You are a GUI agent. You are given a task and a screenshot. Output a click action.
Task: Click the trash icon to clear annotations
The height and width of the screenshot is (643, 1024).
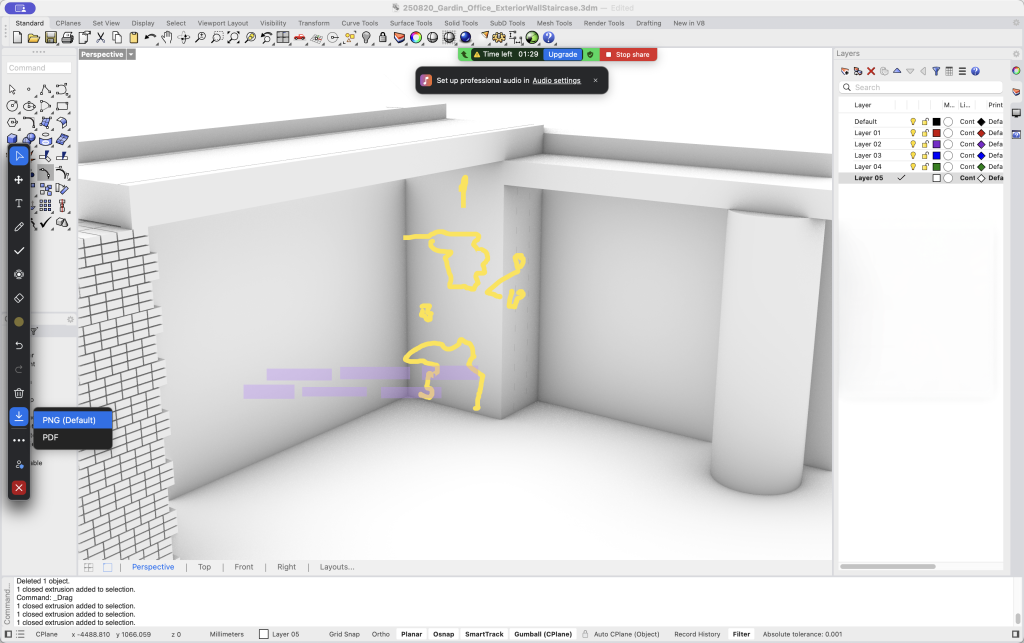[19, 392]
